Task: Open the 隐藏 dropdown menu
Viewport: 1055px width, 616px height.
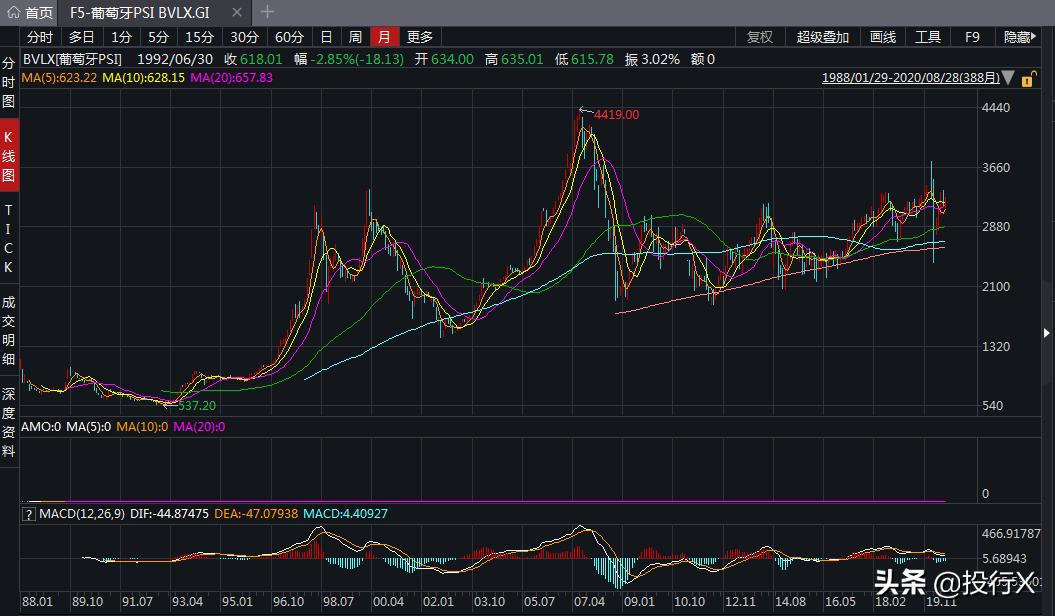Action: (1022, 37)
